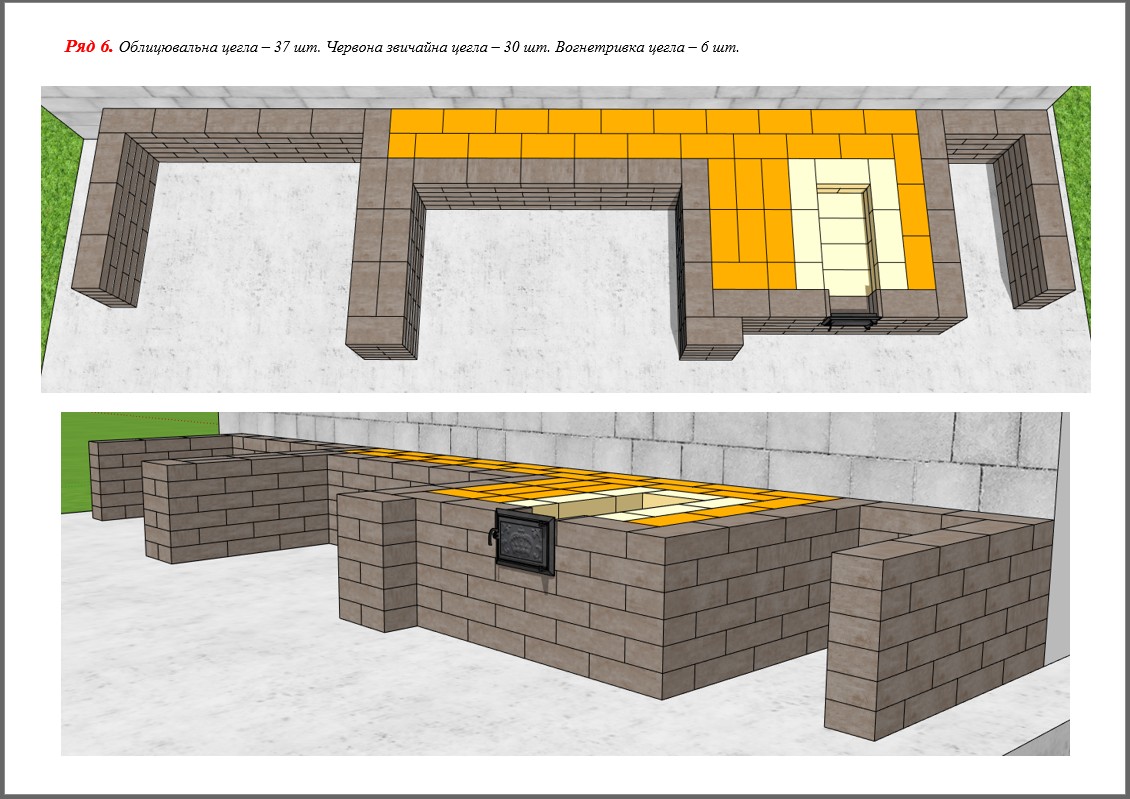Image resolution: width=1130 pixels, height=799 pixels.
Task: Click the red "Ряд 6." heading
Action: 89,47
